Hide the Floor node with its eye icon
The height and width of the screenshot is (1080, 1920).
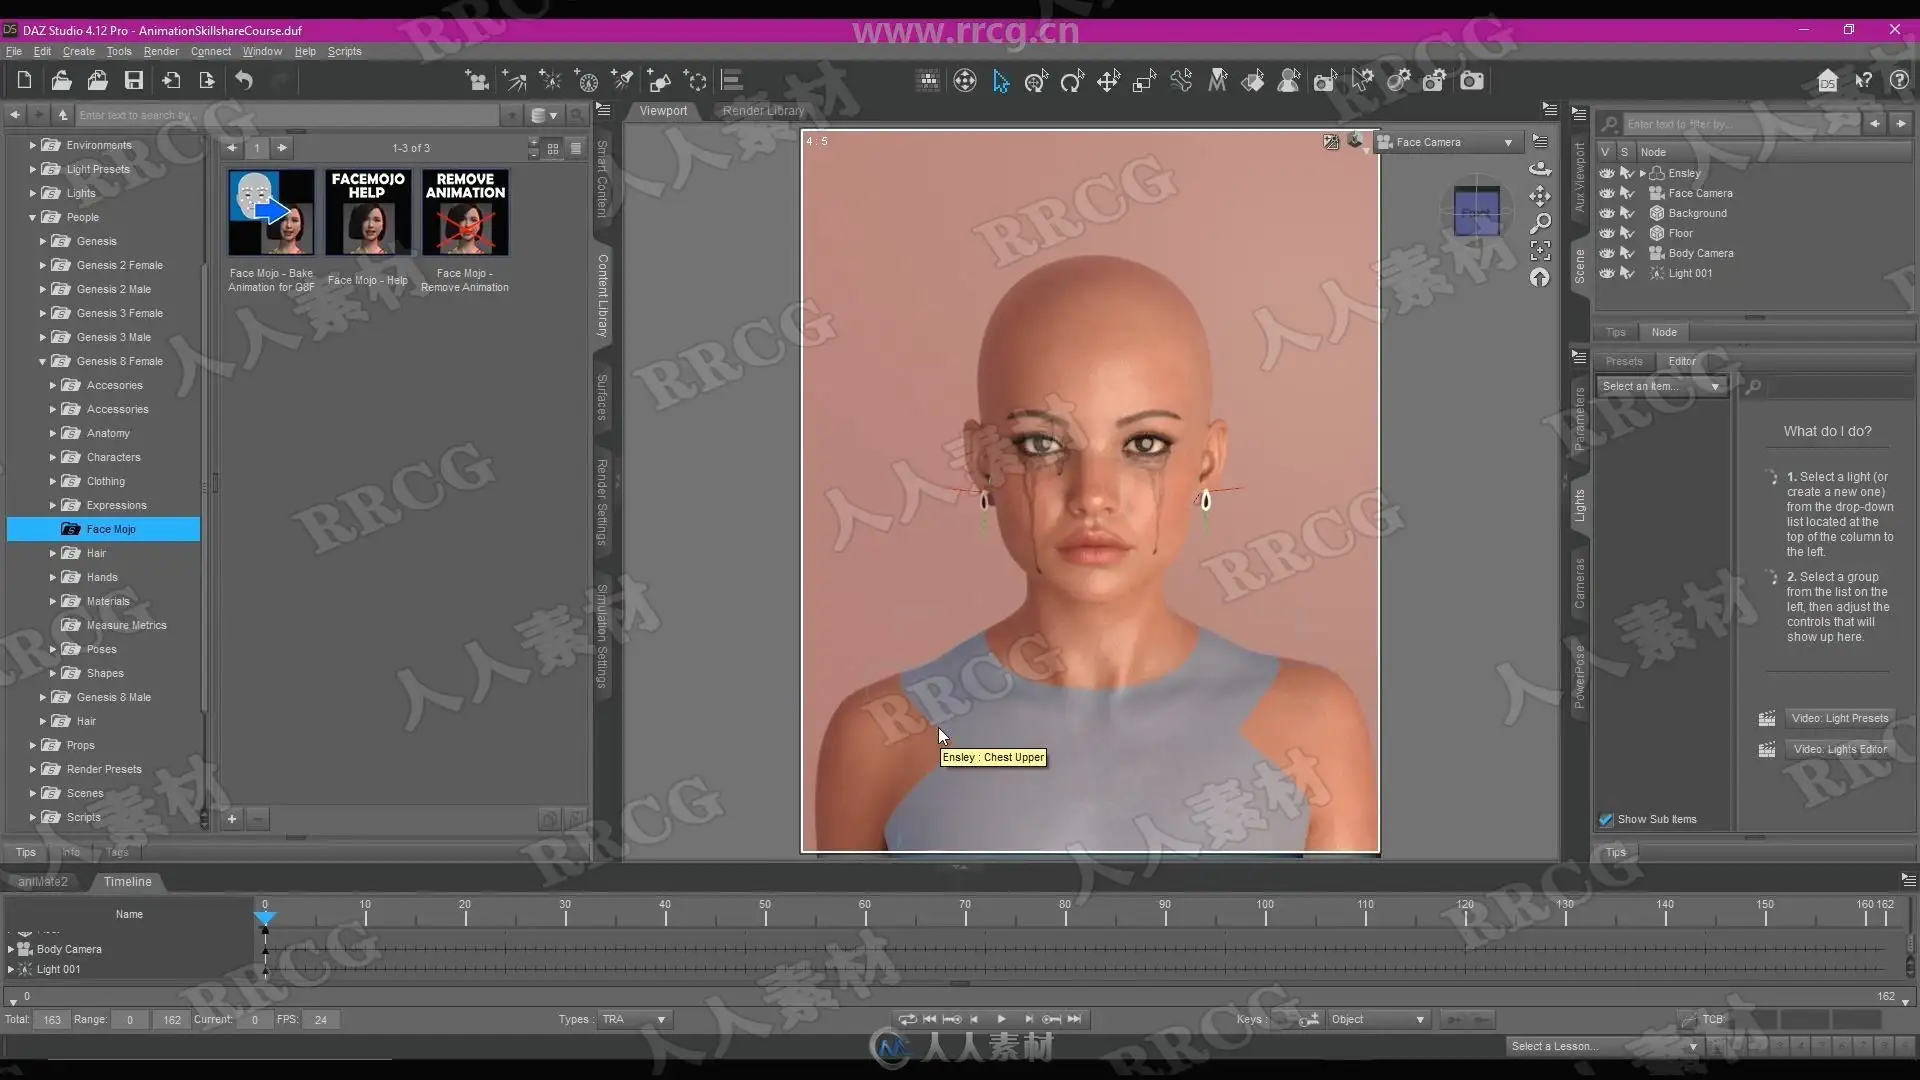[x=1606, y=233]
